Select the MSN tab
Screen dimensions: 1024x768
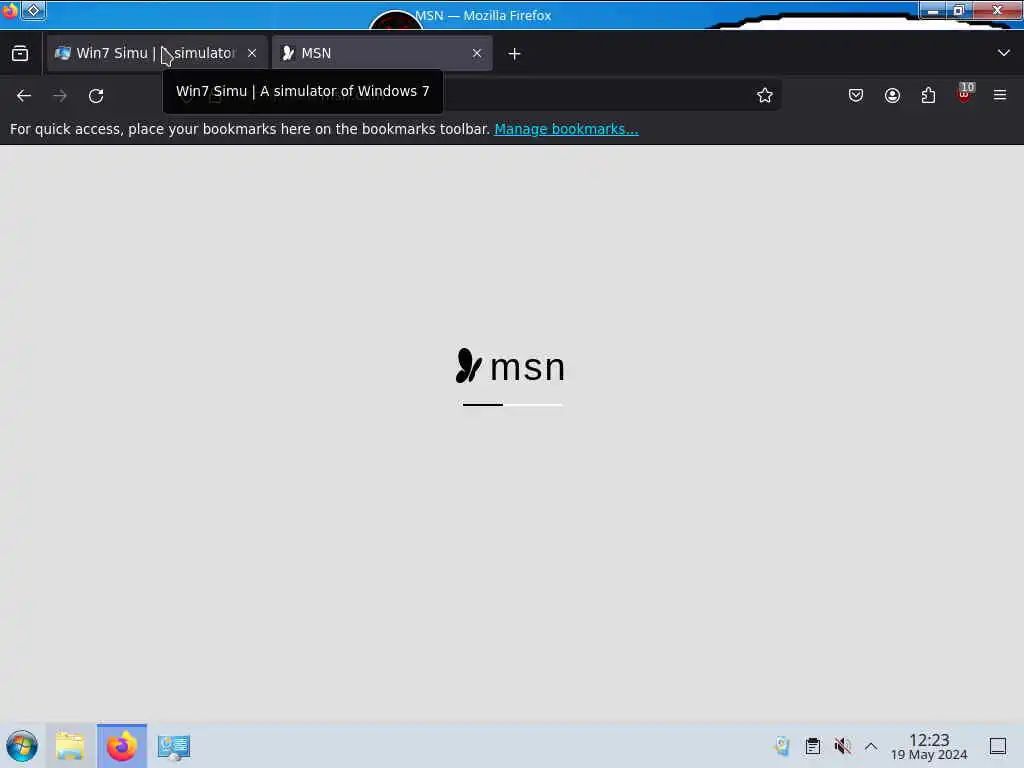[x=382, y=54]
